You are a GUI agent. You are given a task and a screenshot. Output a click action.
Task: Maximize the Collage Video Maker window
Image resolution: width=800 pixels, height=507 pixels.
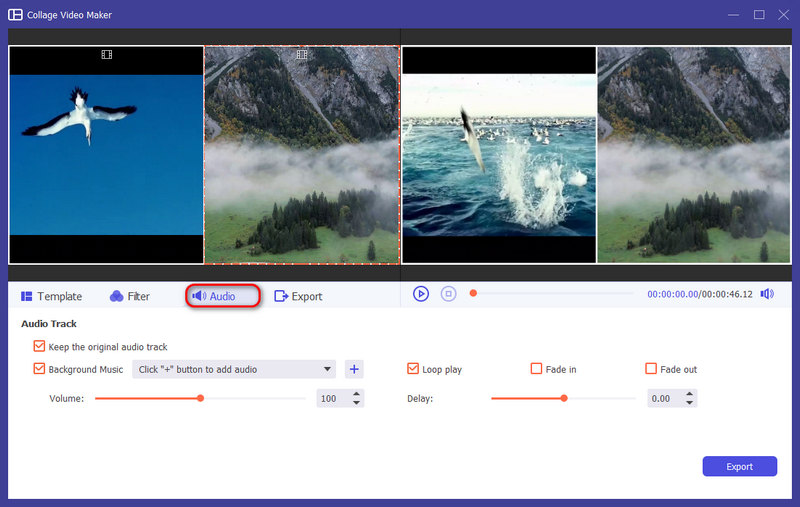[x=759, y=15]
